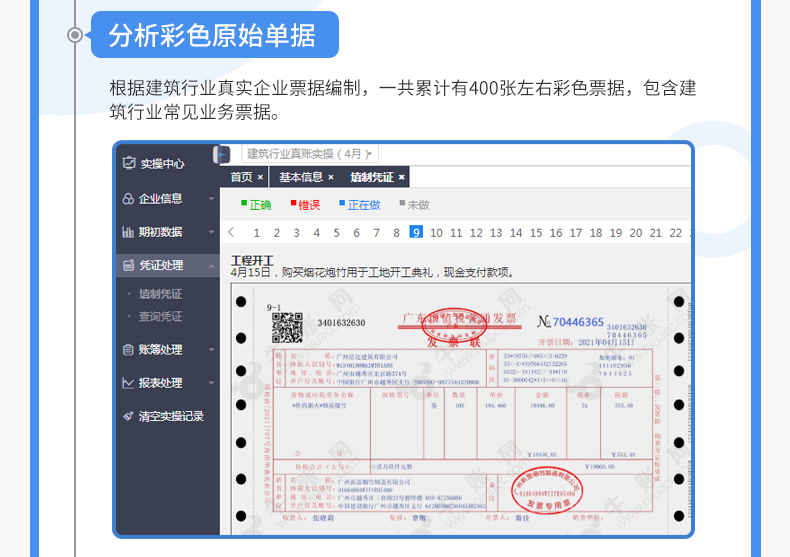Switch to the 基本信息 tab
Screen dimensions: 790x557
(301, 177)
